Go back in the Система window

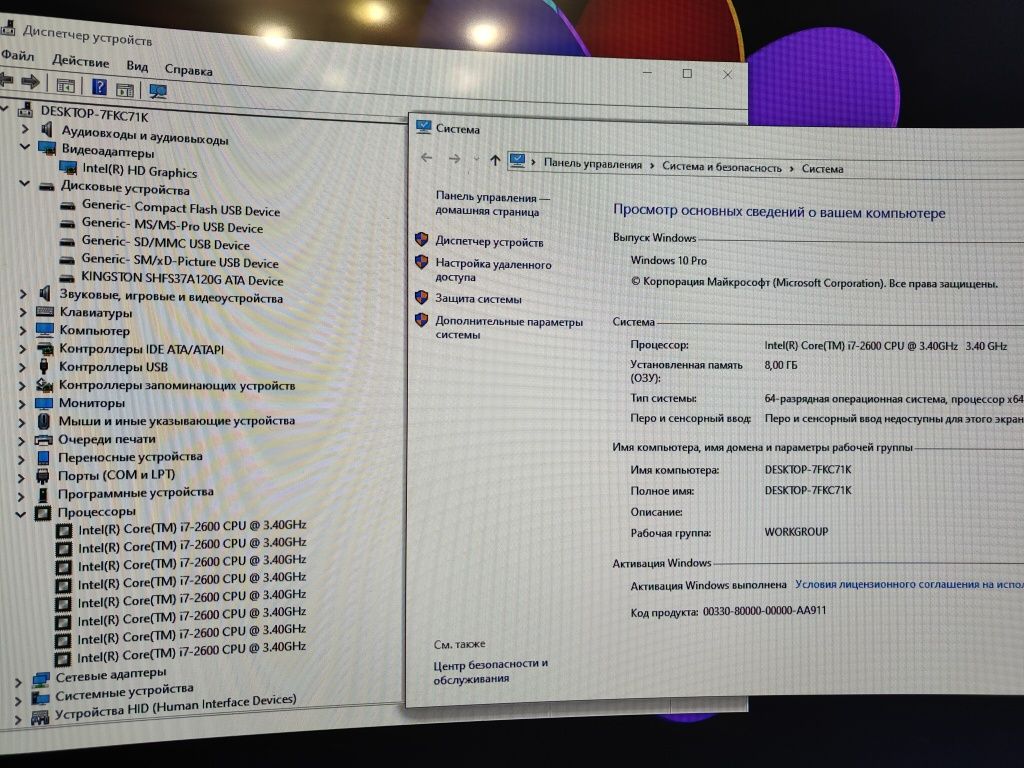[x=426, y=158]
